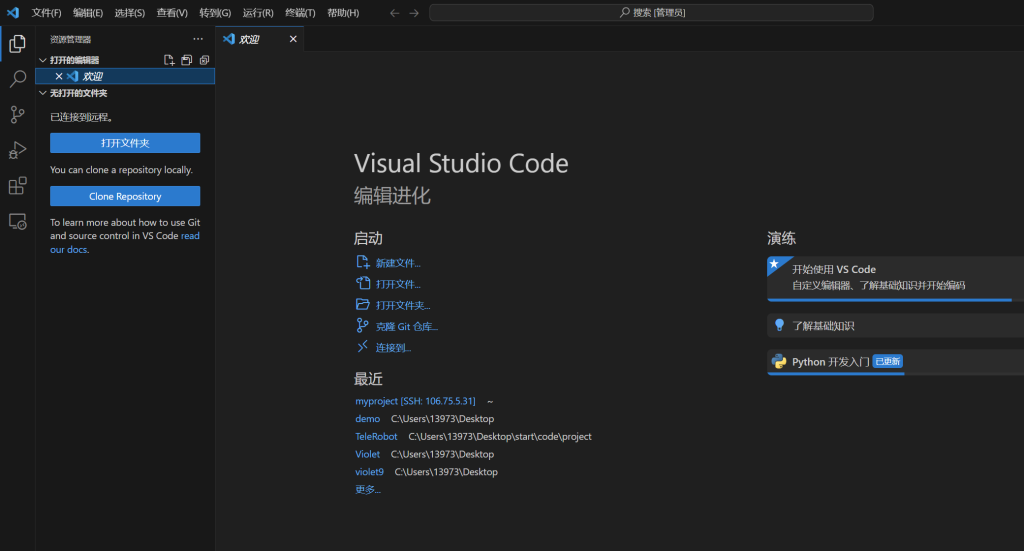
Task: Click the save all icon in 打开的编辑器 header
Action: [187, 60]
